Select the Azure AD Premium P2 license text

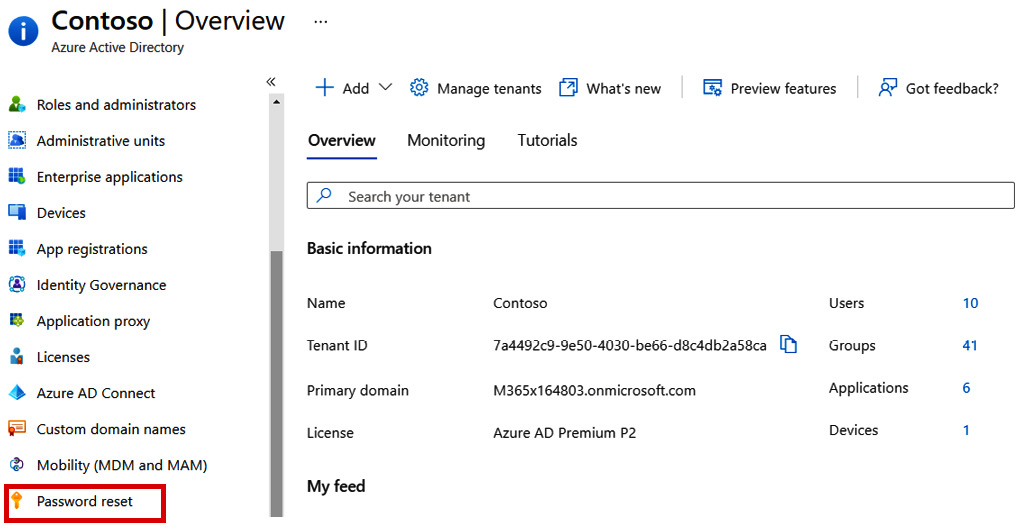point(565,433)
